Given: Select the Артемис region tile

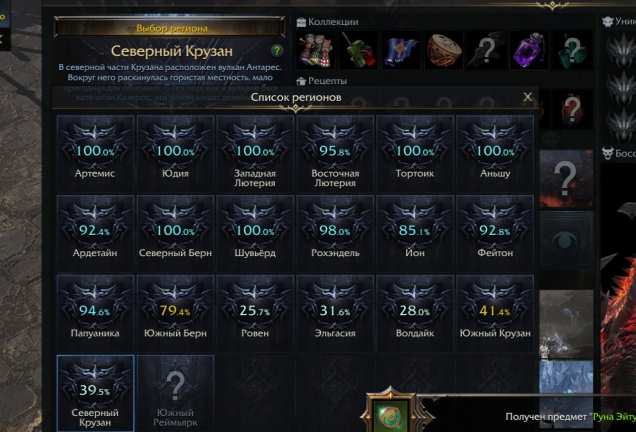Looking at the screenshot, I should (x=95, y=153).
